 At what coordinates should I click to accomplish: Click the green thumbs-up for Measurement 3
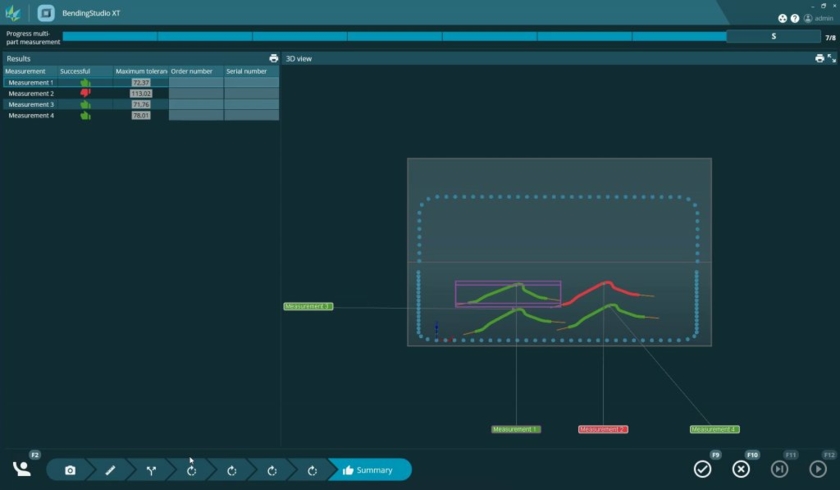(x=85, y=104)
